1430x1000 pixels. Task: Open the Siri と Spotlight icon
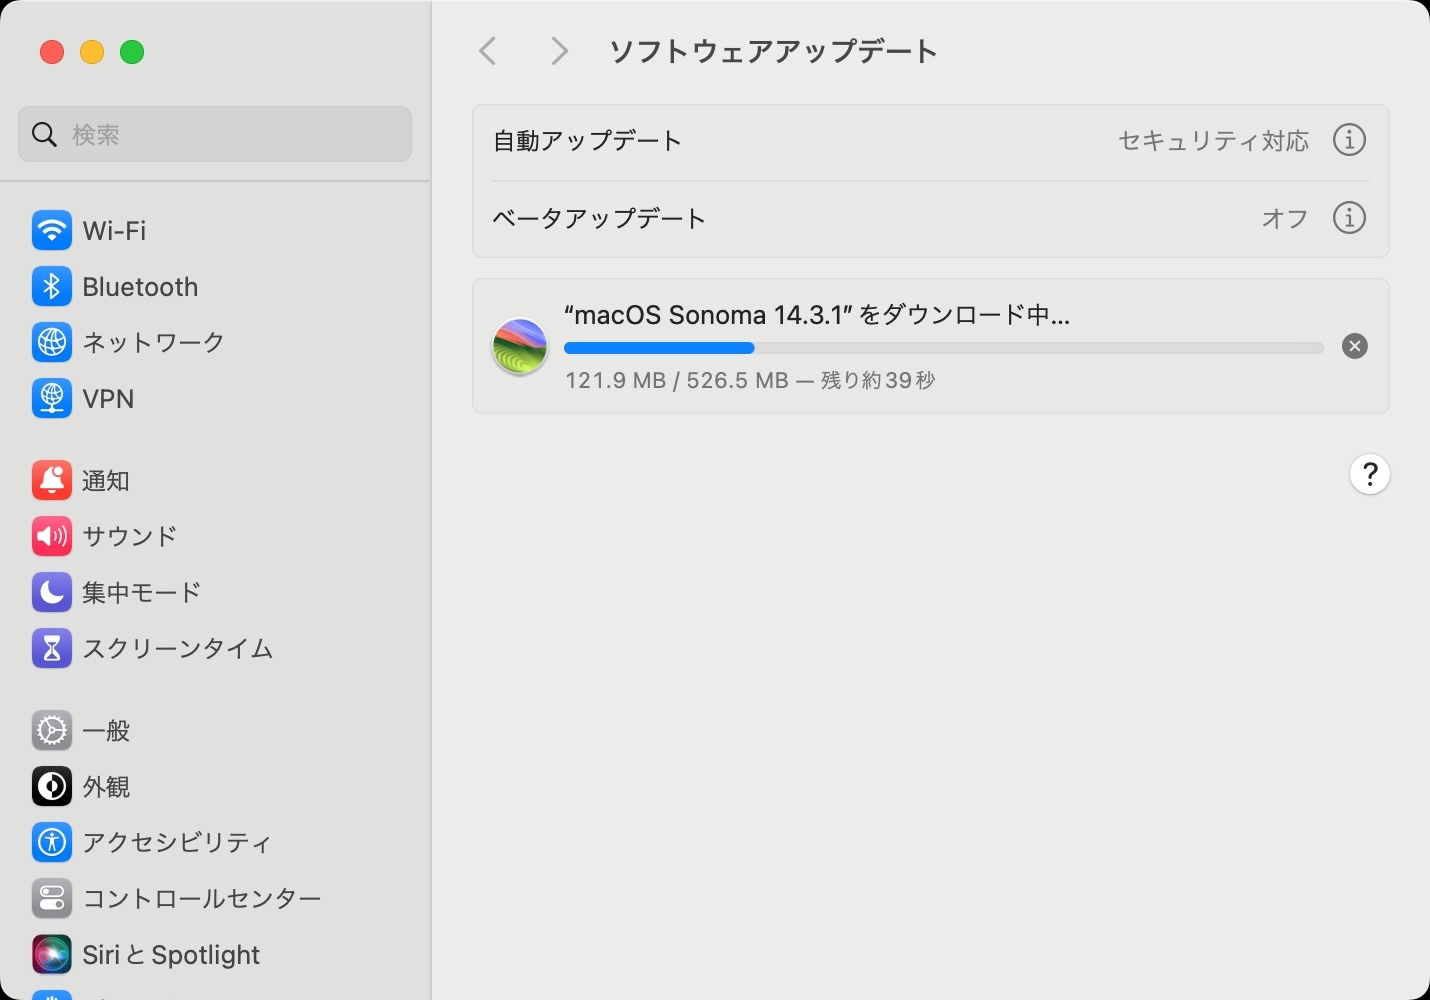[x=51, y=955]
